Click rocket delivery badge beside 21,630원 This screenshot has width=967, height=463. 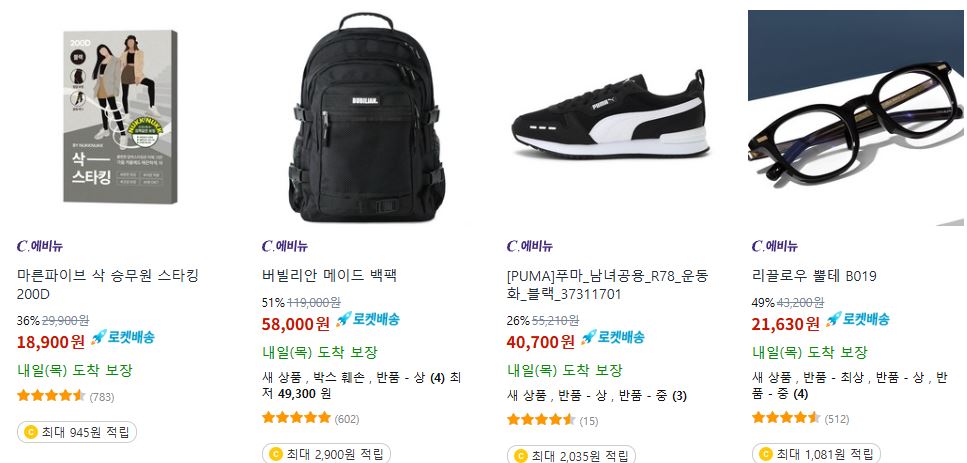pyautogui.click(x=858, y=319)
